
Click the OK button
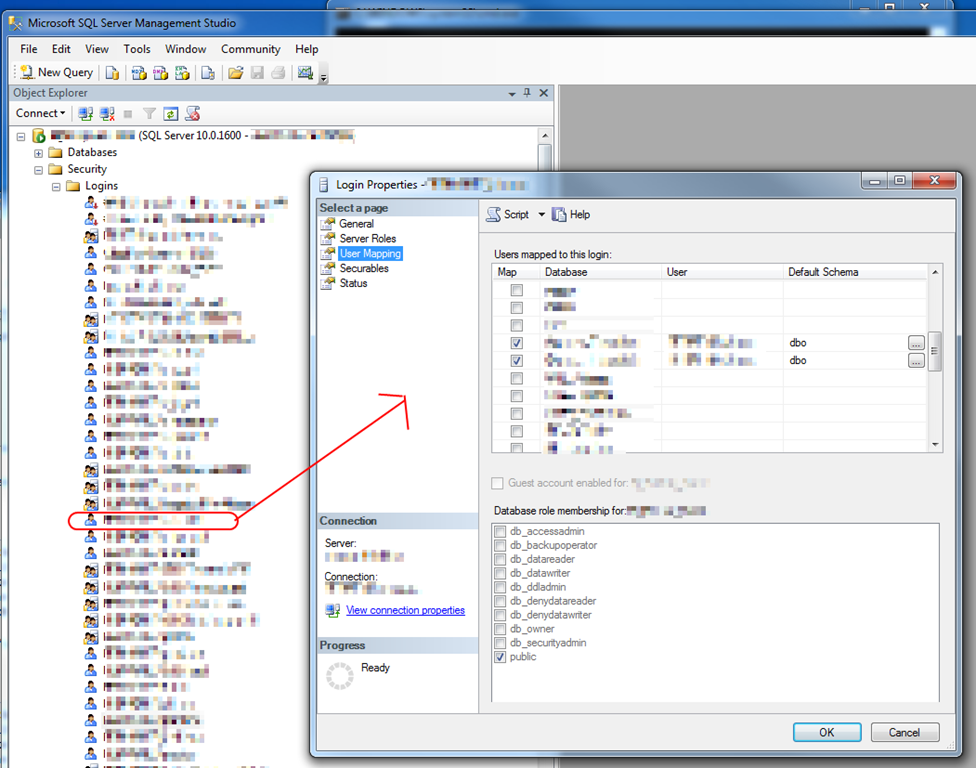pos(827,733)
